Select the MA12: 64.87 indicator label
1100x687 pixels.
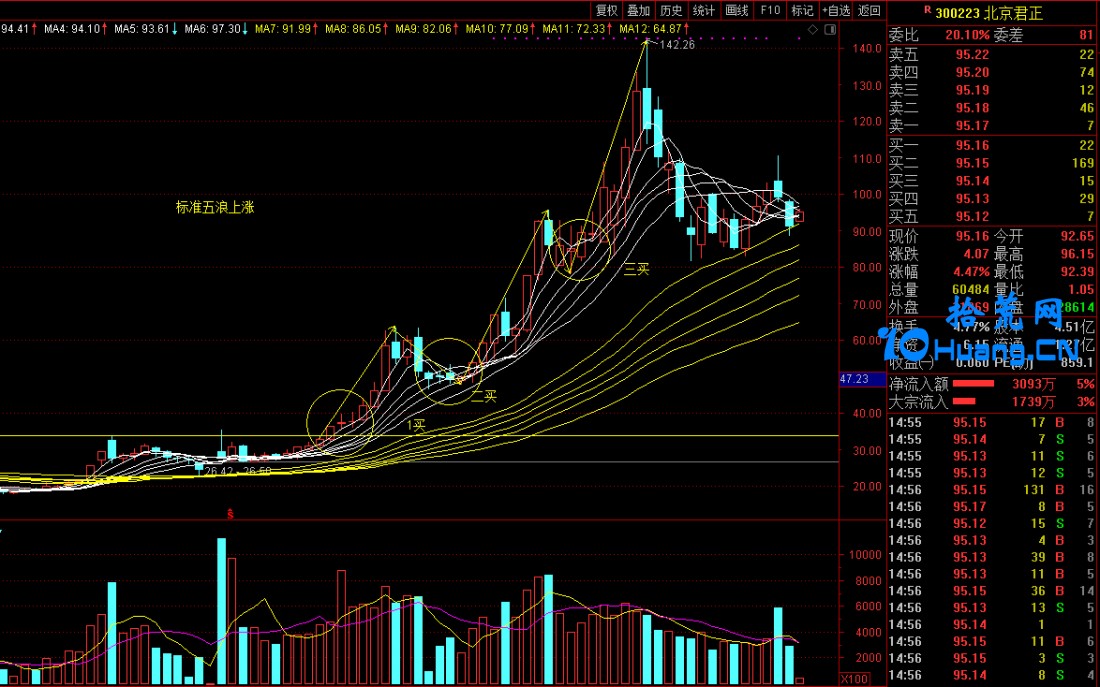(x=654, y=29)
